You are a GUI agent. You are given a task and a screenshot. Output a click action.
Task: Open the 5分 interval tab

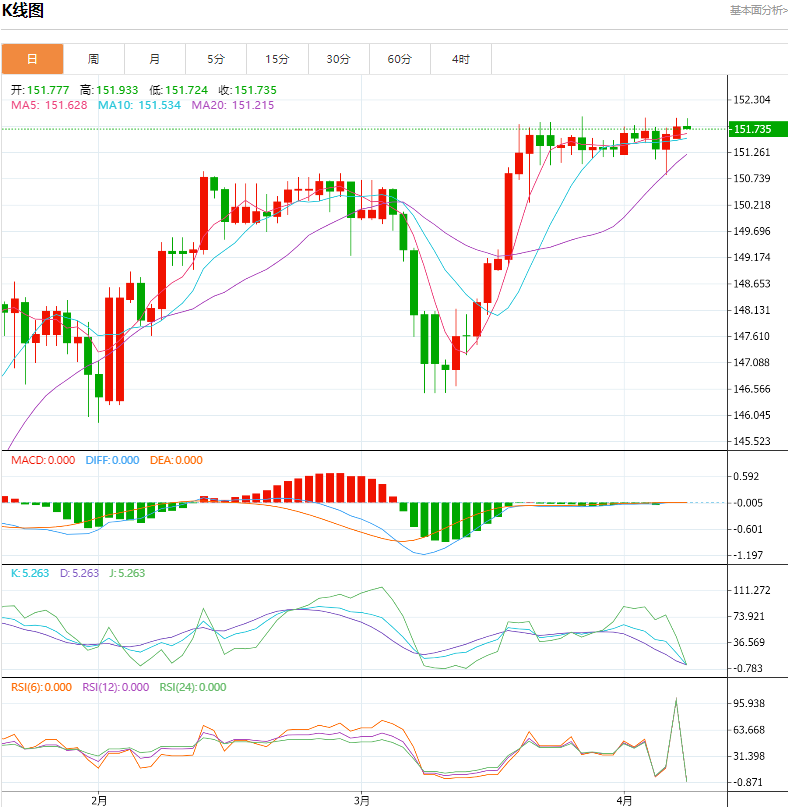pos(216,59)
